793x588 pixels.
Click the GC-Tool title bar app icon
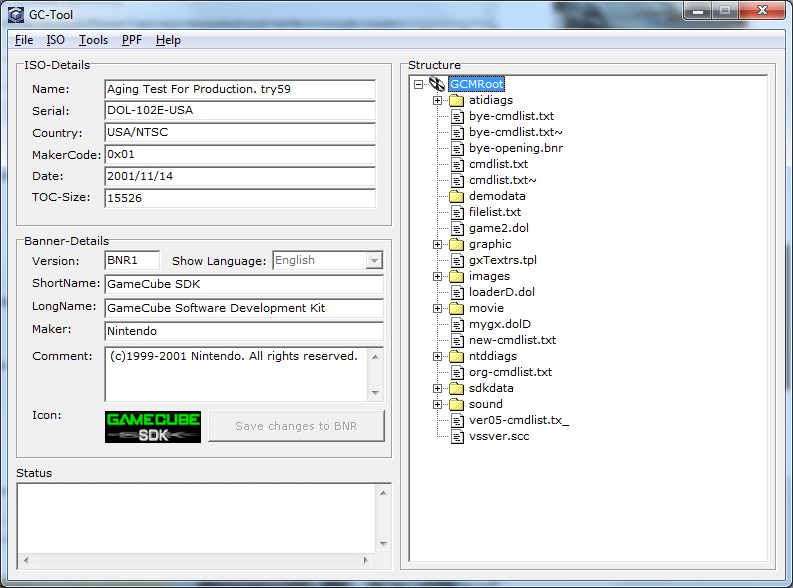[16, 15]
